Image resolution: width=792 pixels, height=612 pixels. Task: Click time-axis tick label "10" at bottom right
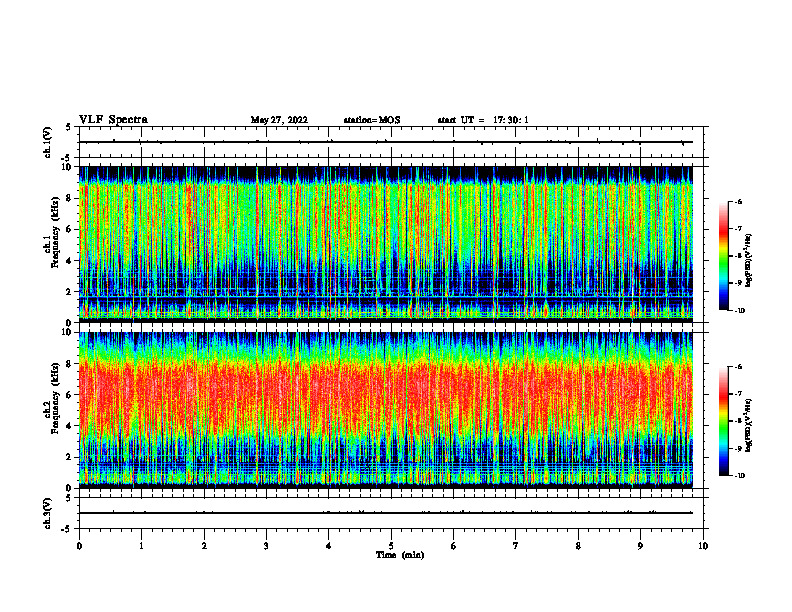pyautogui.click(x=703, y=546)
